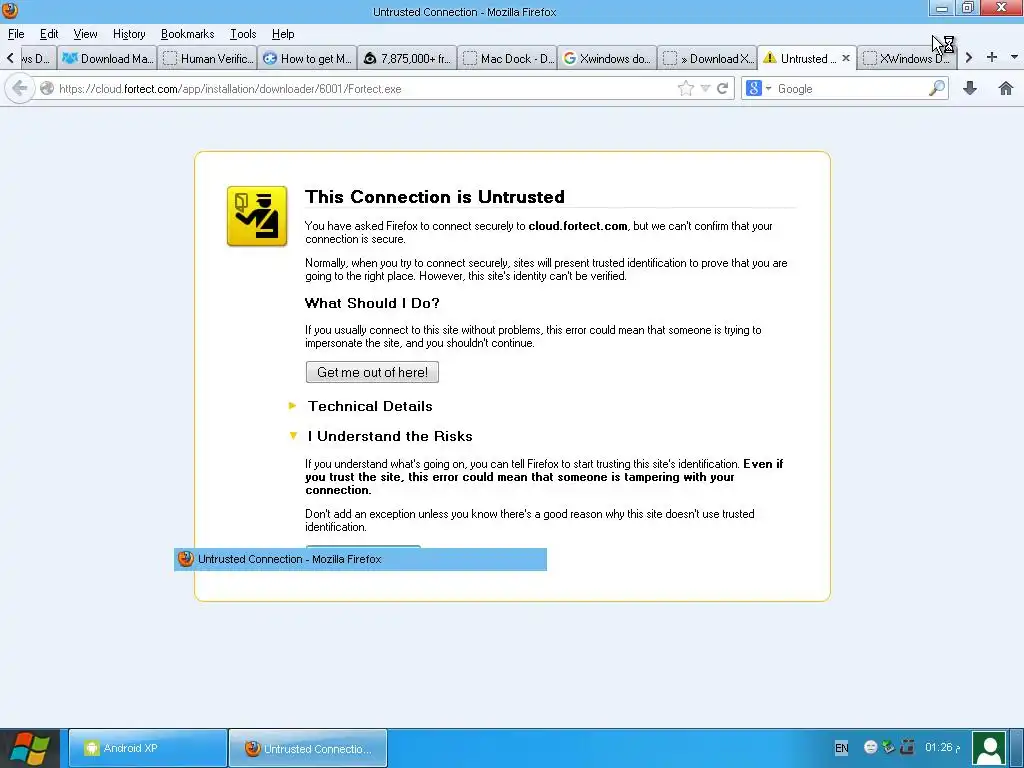Click the untrusted connection officer warning icon
This screenshot has width=1024, height=768.
click(x=257, y=216)
